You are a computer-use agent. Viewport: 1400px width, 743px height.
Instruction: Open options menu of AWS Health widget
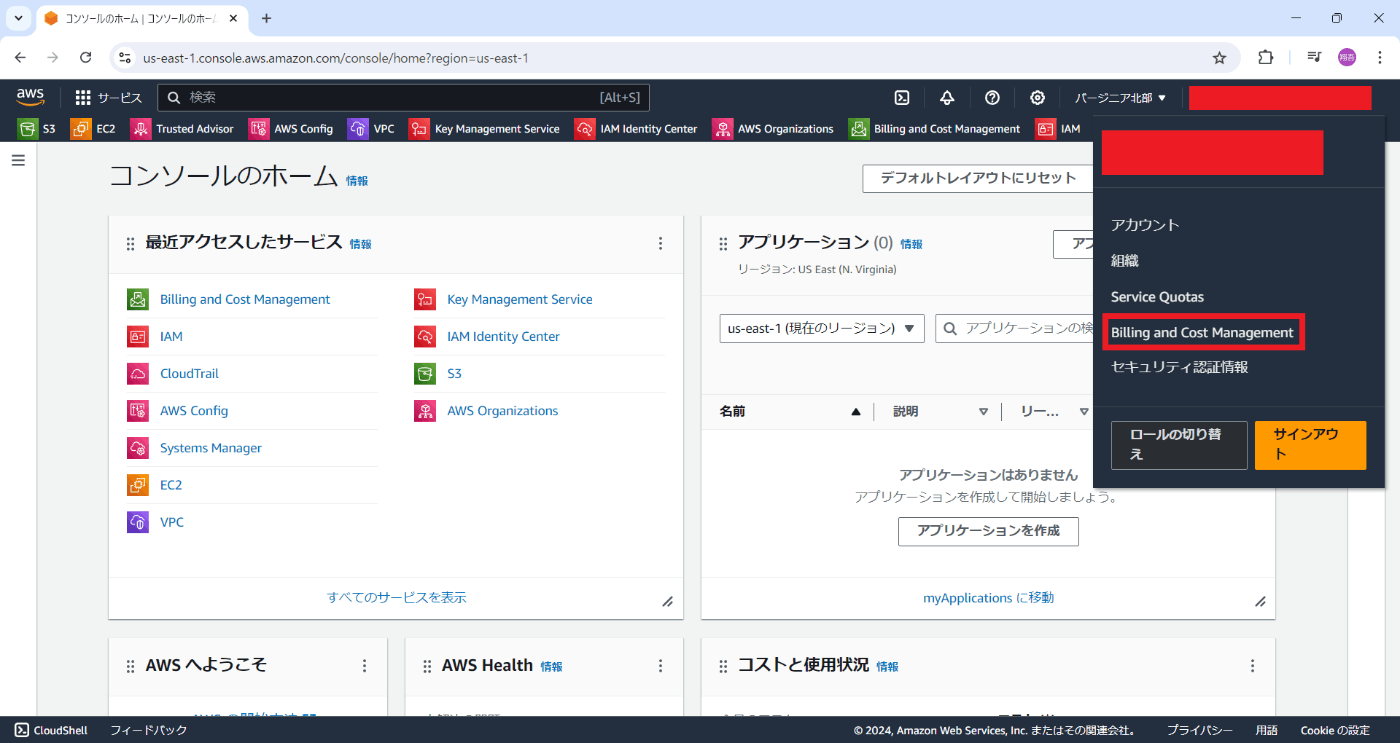[660, 666]
